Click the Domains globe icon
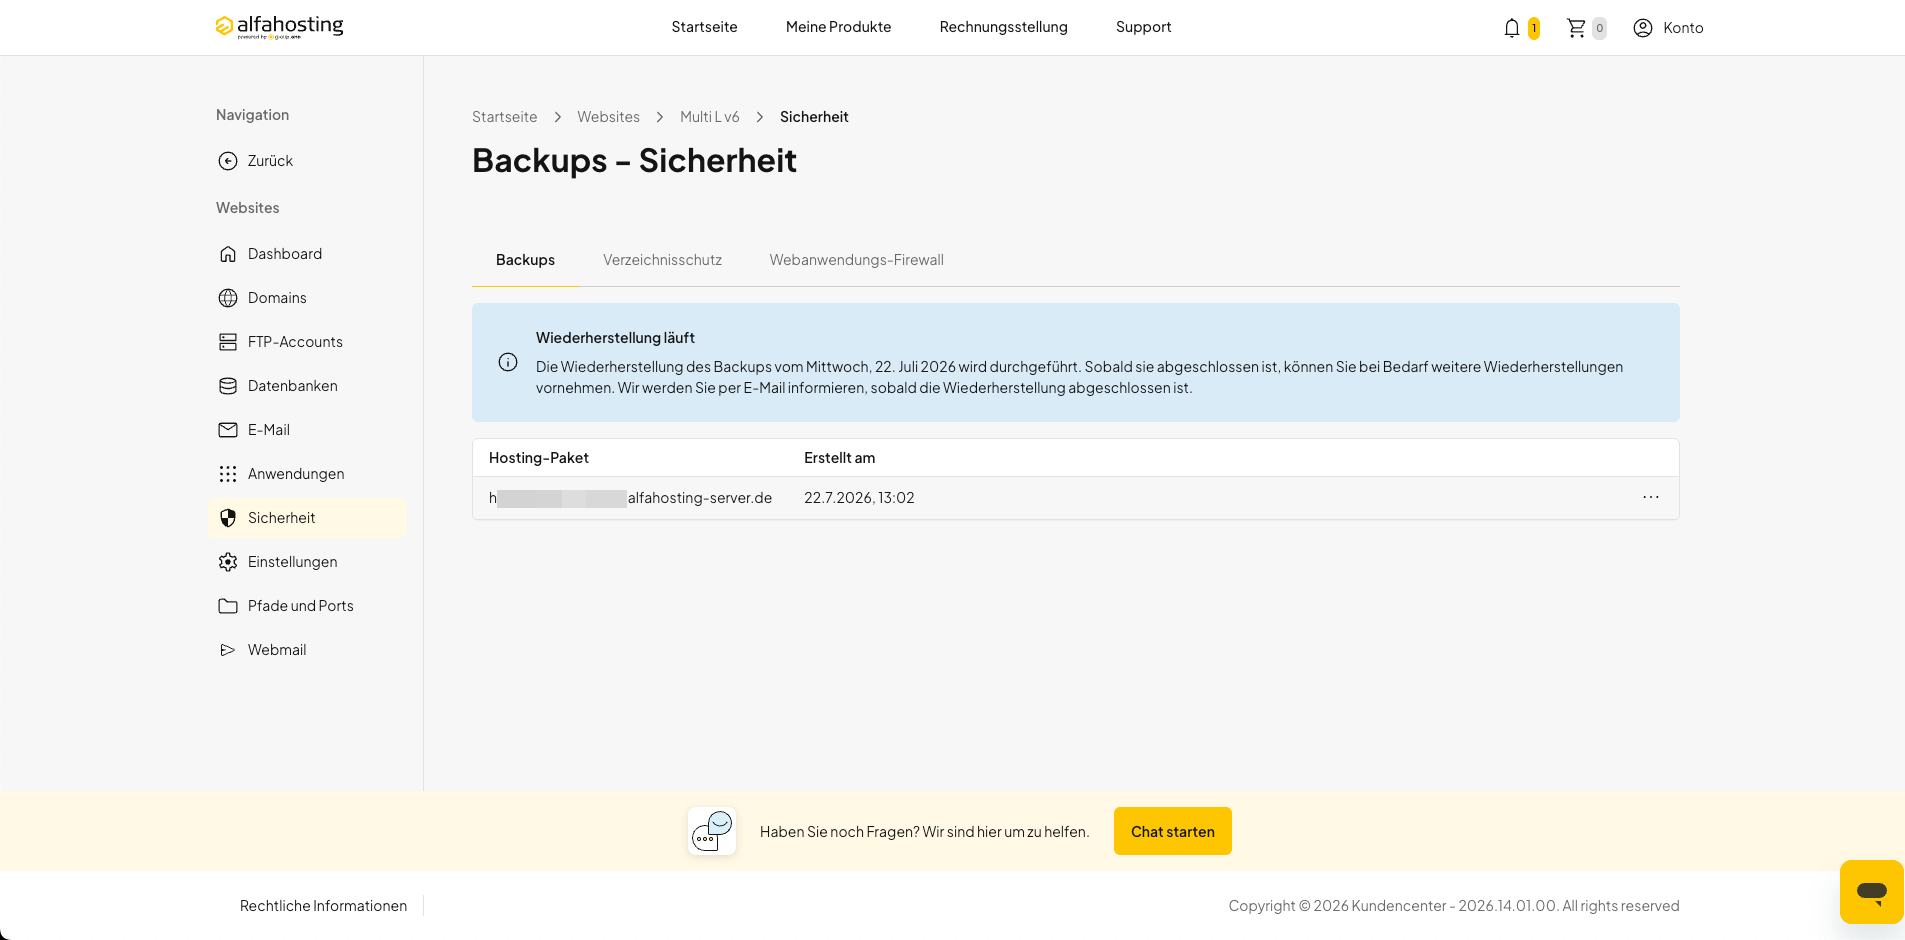1905x940 pixels. click(x=228, y=298)
